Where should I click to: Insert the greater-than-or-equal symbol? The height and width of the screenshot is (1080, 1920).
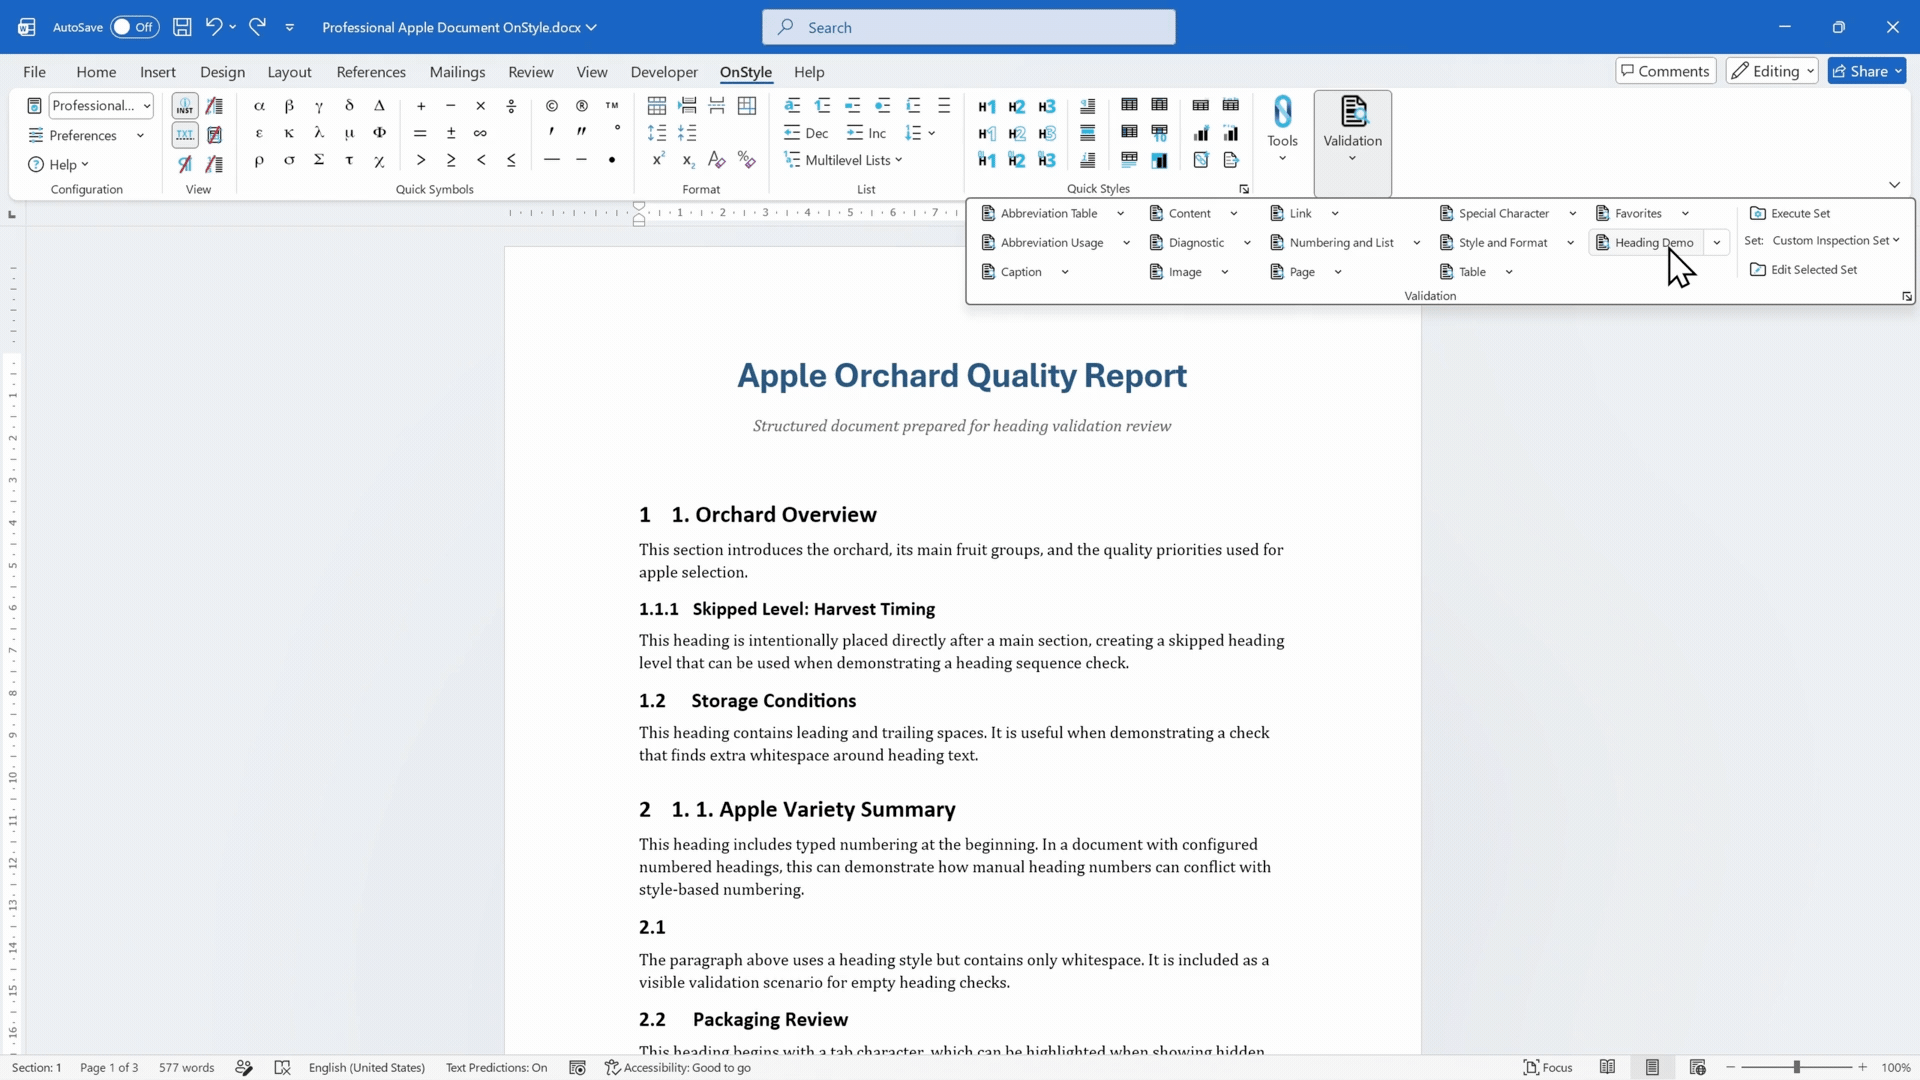point(451,159)
